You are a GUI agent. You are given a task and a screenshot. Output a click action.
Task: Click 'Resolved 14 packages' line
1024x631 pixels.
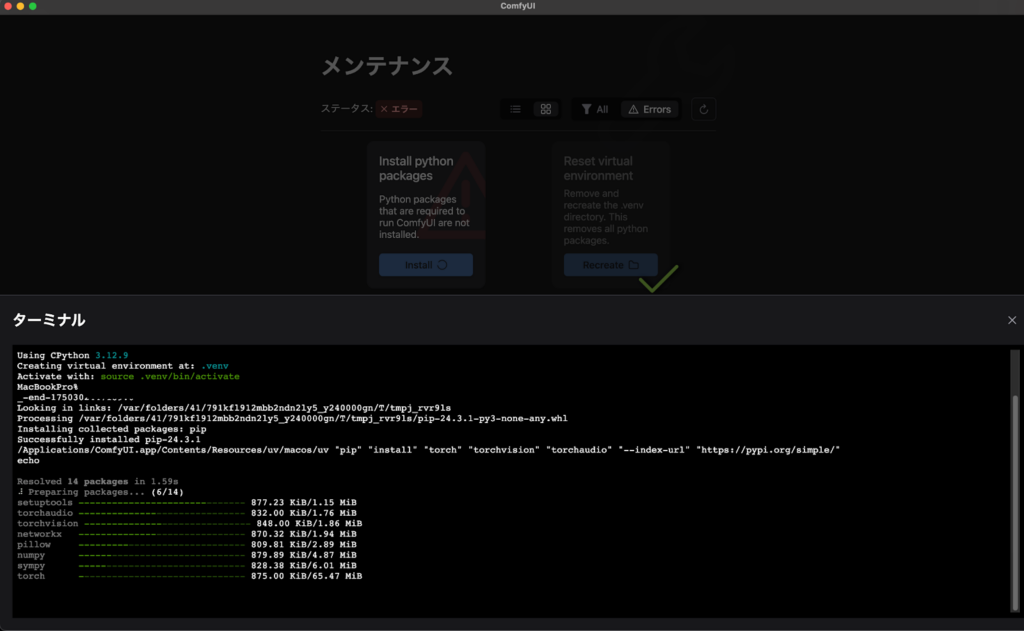97,481
